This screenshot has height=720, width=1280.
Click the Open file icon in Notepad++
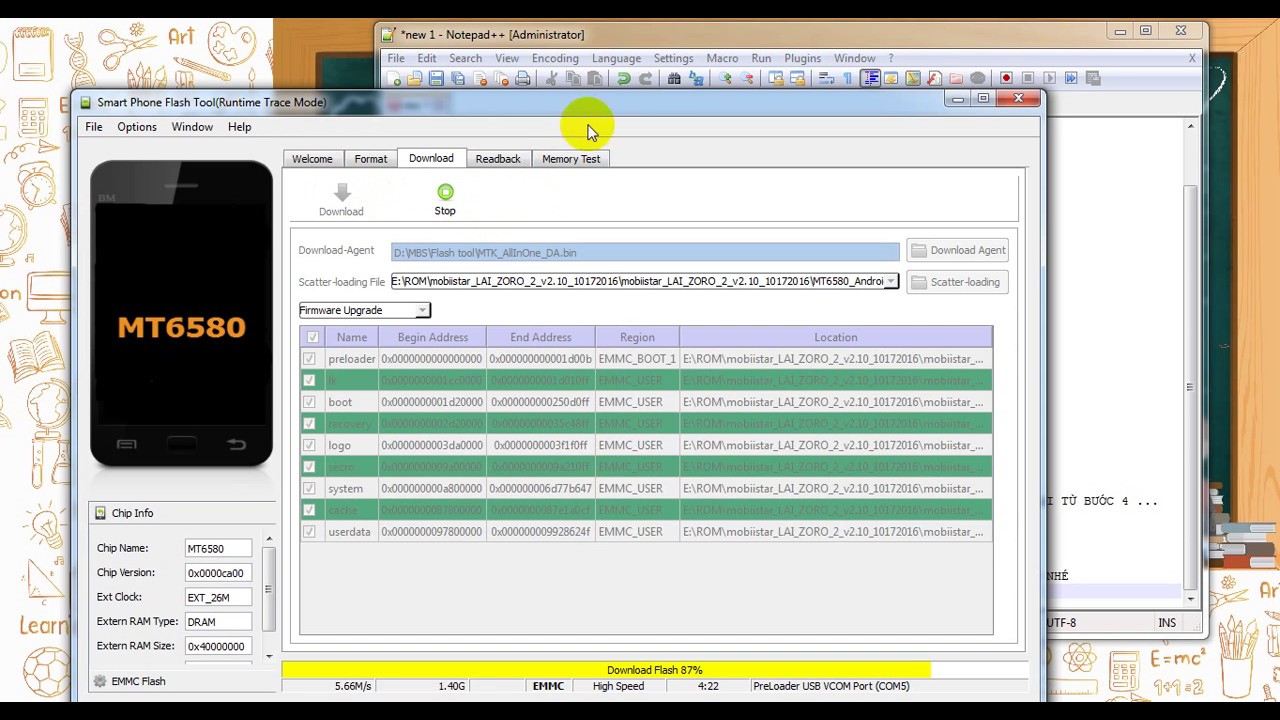[x=414, y=78]
